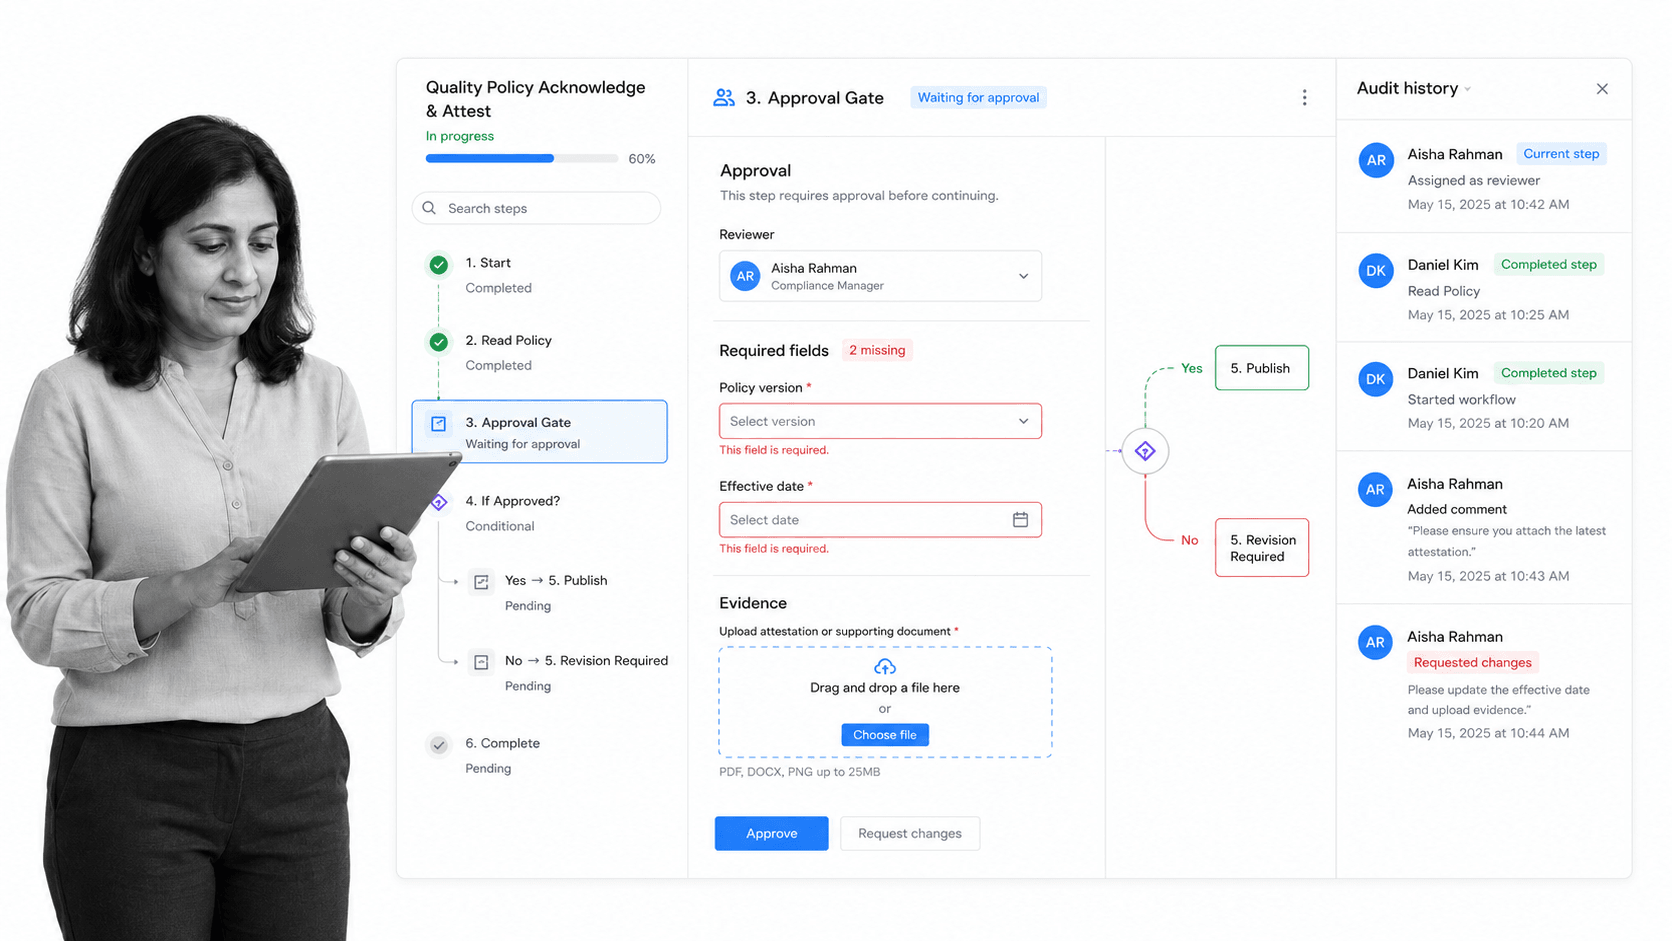
Task: Click the AR avatar next to Assigned as reviewer
Action: [x=1376, y=160]
